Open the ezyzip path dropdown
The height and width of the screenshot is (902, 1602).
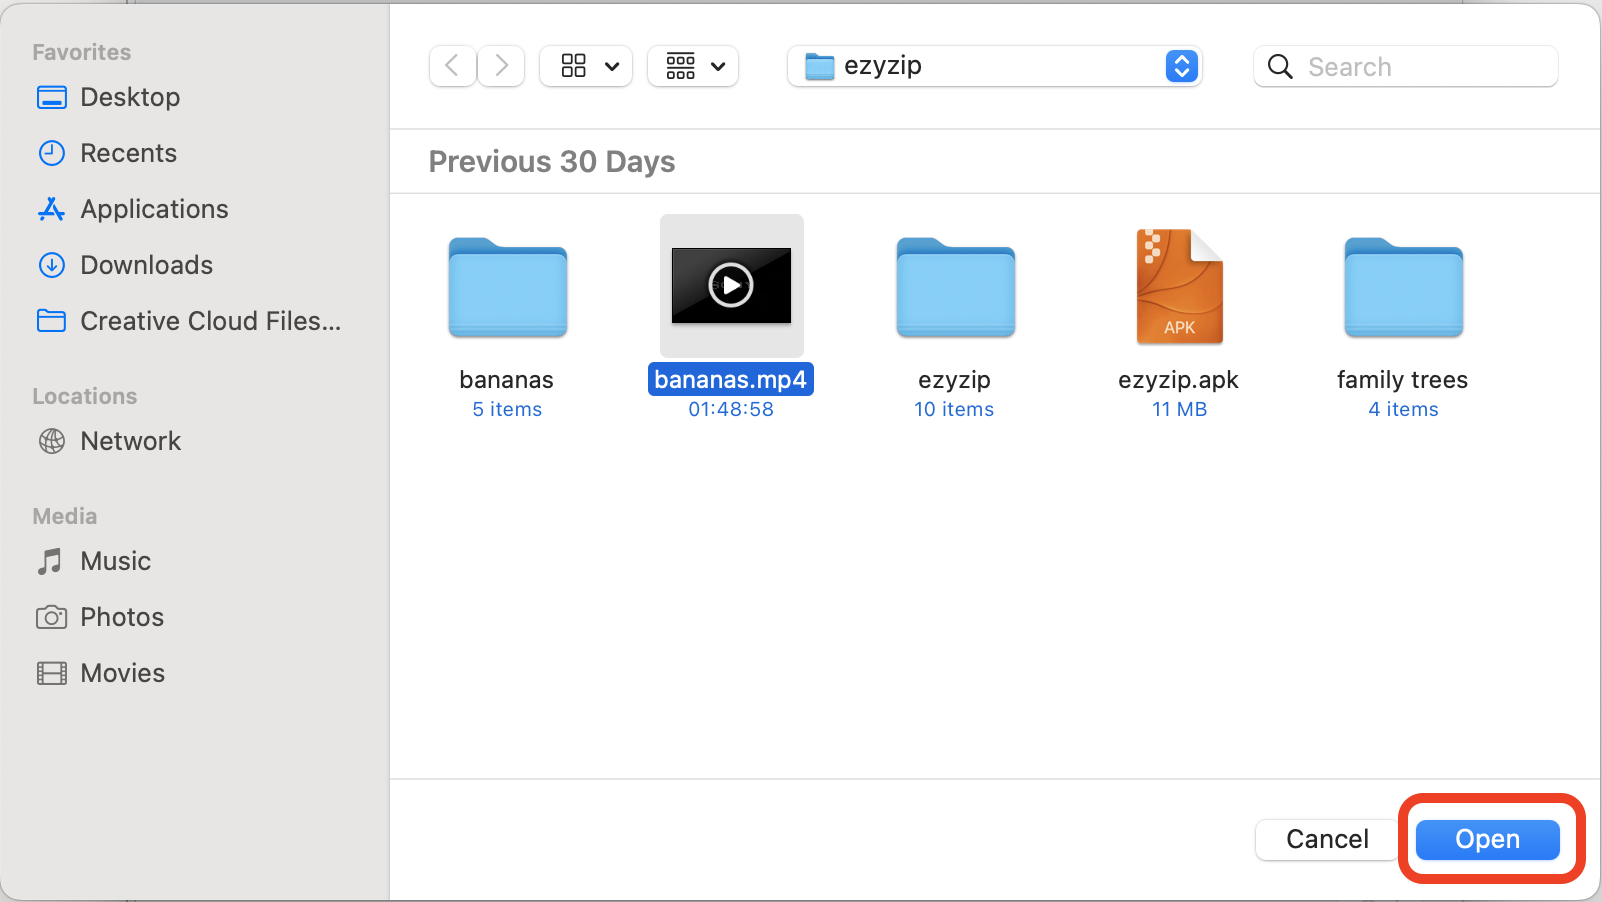994,66
